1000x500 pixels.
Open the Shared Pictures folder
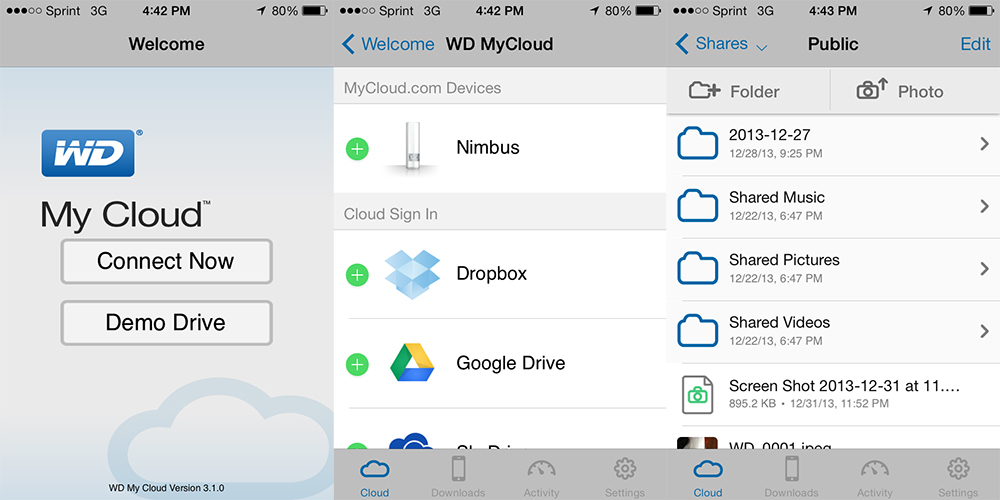pyautogui.click(x=784, y=267)
